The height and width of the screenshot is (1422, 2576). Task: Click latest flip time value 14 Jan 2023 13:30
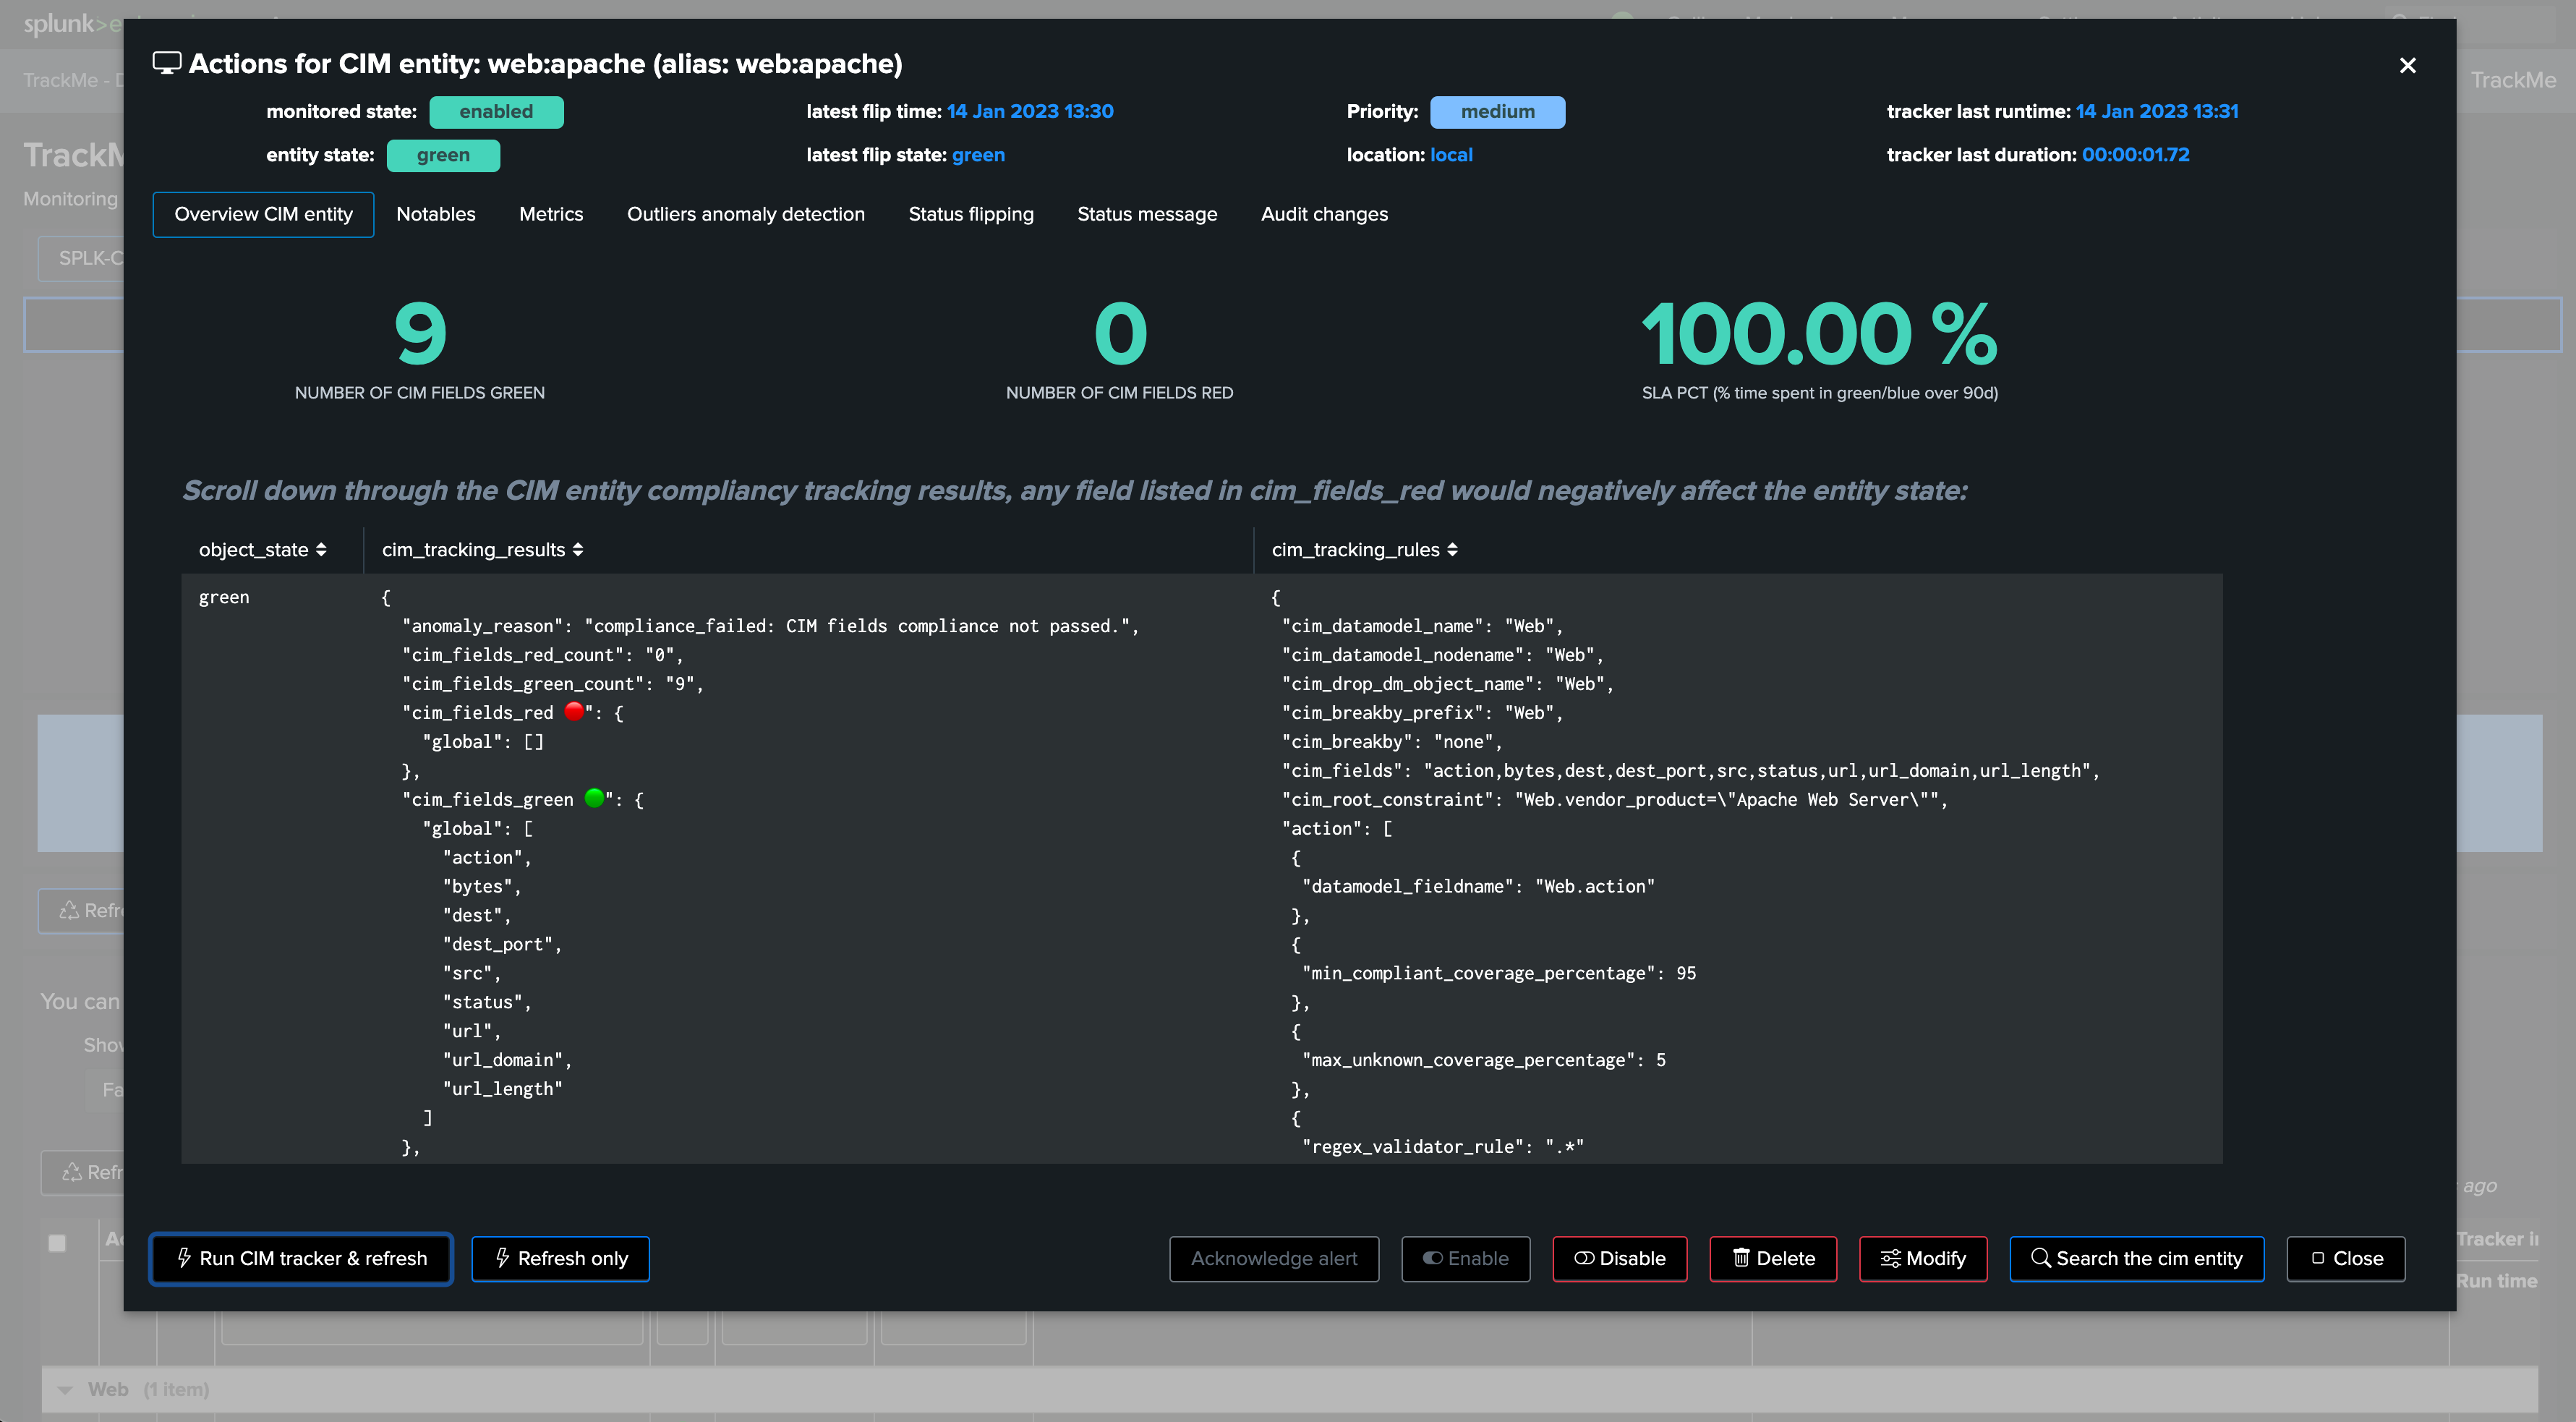[1030, 111]
